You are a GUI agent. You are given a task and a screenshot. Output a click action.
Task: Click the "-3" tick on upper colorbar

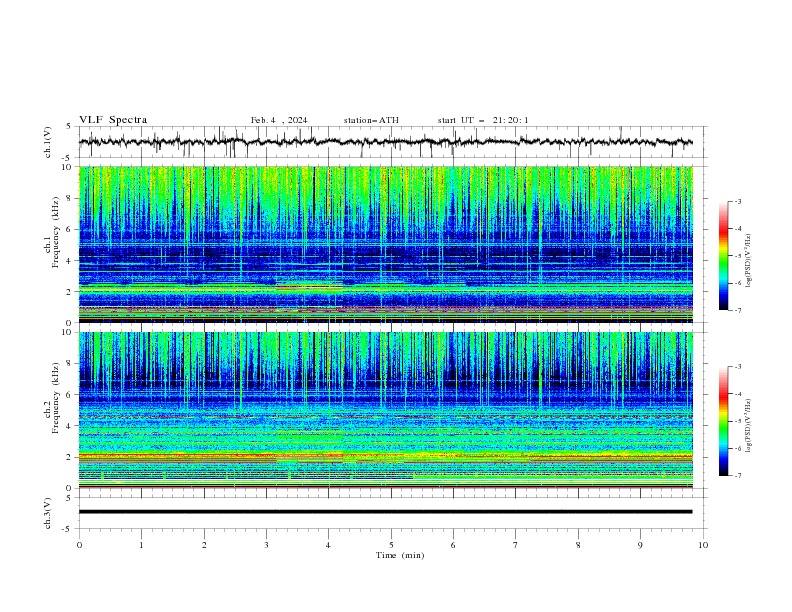[738, 201]
